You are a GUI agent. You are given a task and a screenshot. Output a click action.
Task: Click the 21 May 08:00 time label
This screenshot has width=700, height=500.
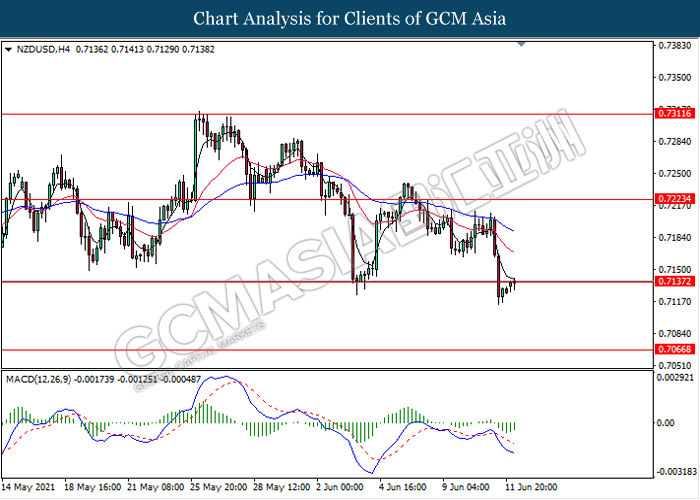155,487
